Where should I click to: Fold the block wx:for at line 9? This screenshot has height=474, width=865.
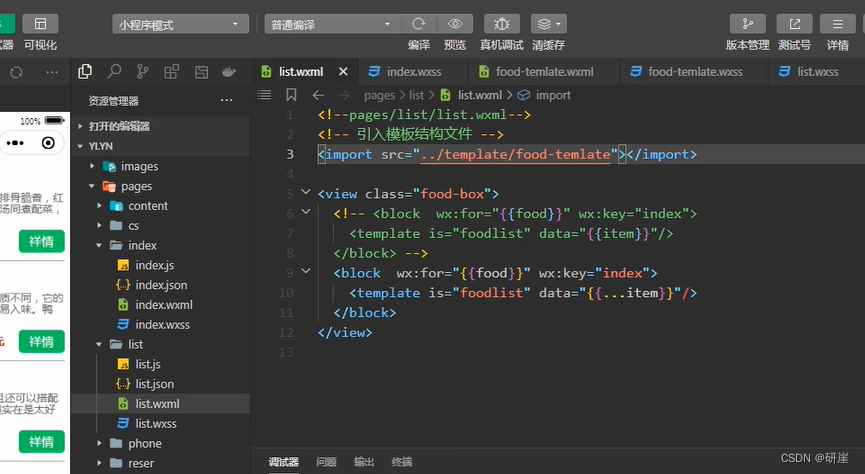click(x=306, y=271)
